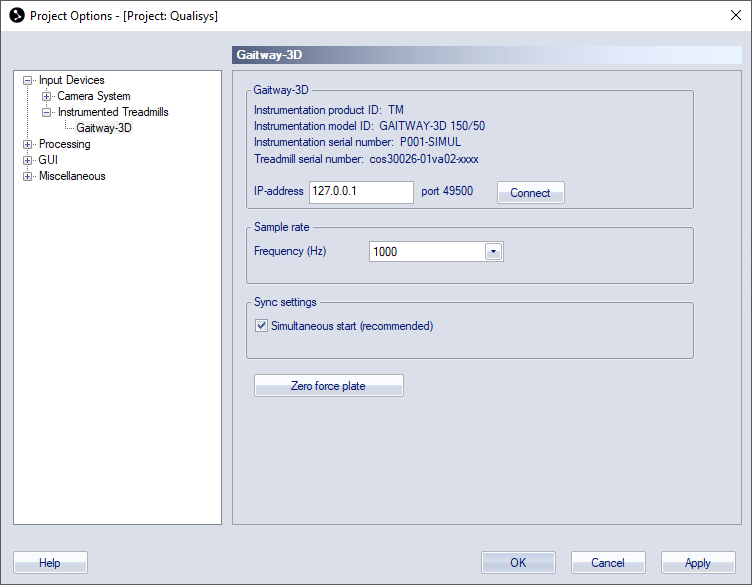Click into the IP-address field
The height and width of the screenshot is (585, 752).
[x=361, y=192]
